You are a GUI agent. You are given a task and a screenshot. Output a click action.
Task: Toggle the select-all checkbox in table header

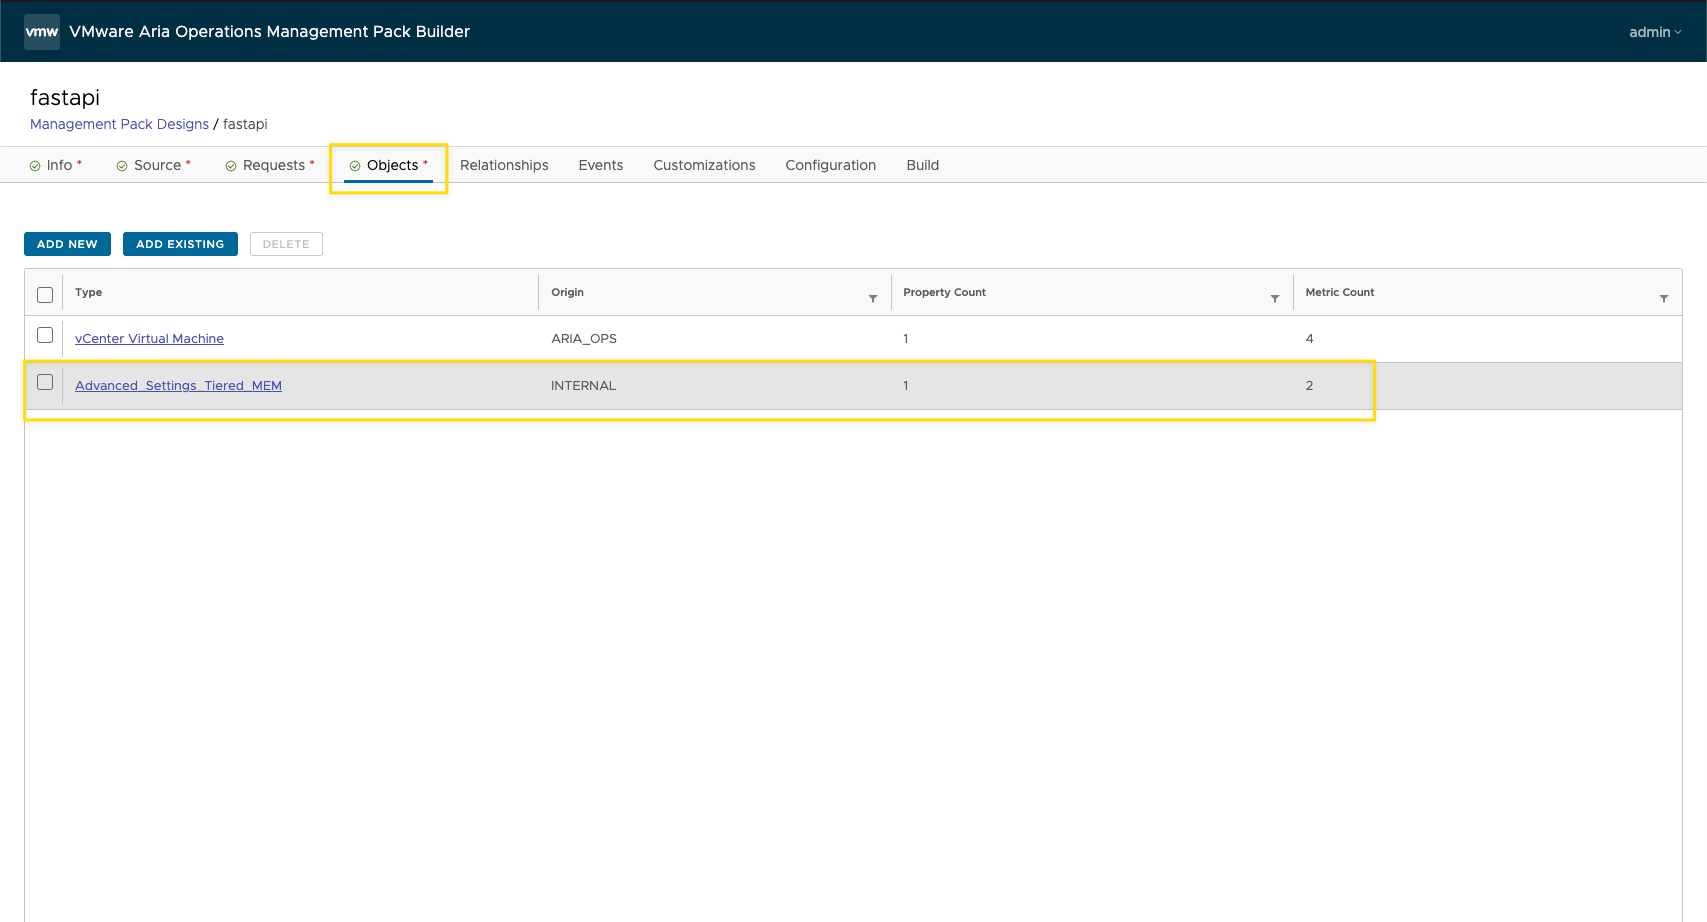[45, 294]
